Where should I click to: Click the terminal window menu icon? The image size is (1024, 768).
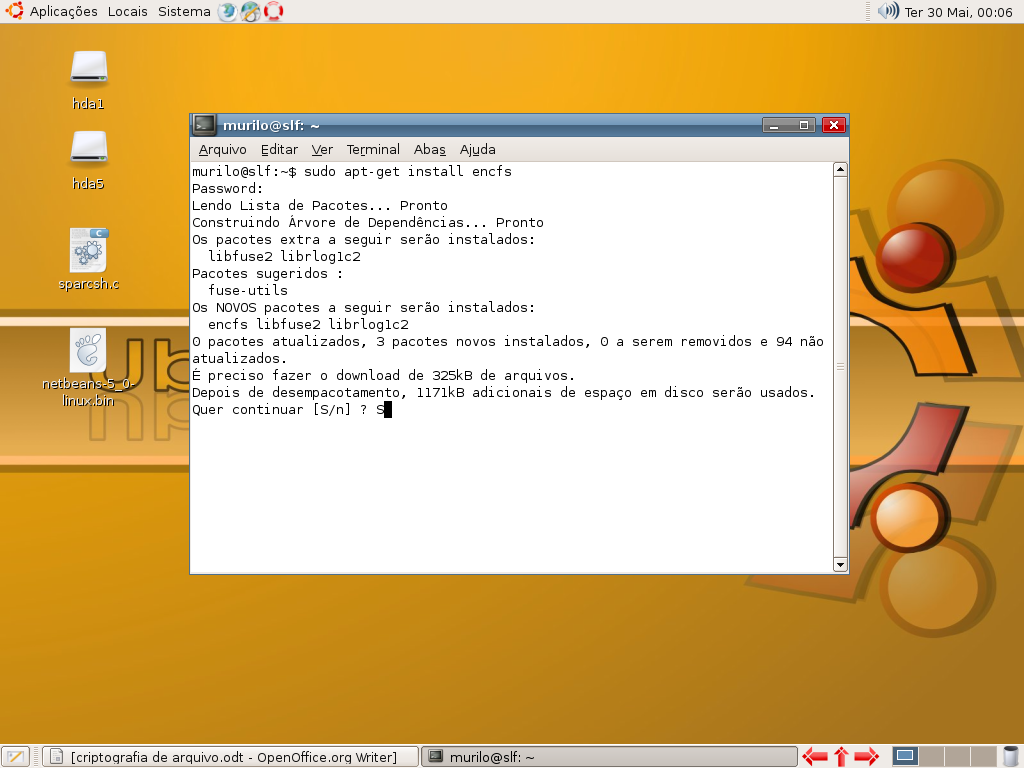tap(204, 125)
